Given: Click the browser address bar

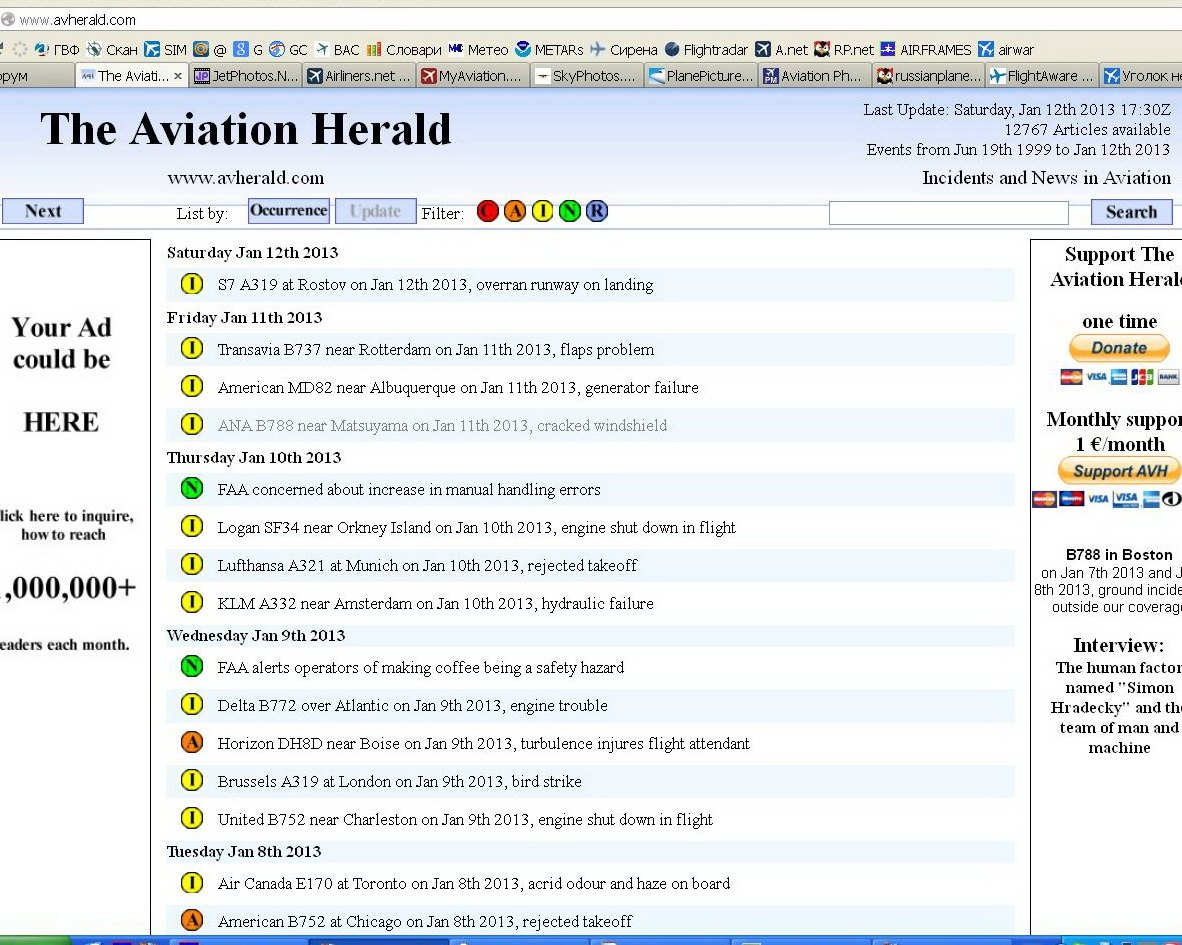Looking at the screenshot, I should [591, 20].
